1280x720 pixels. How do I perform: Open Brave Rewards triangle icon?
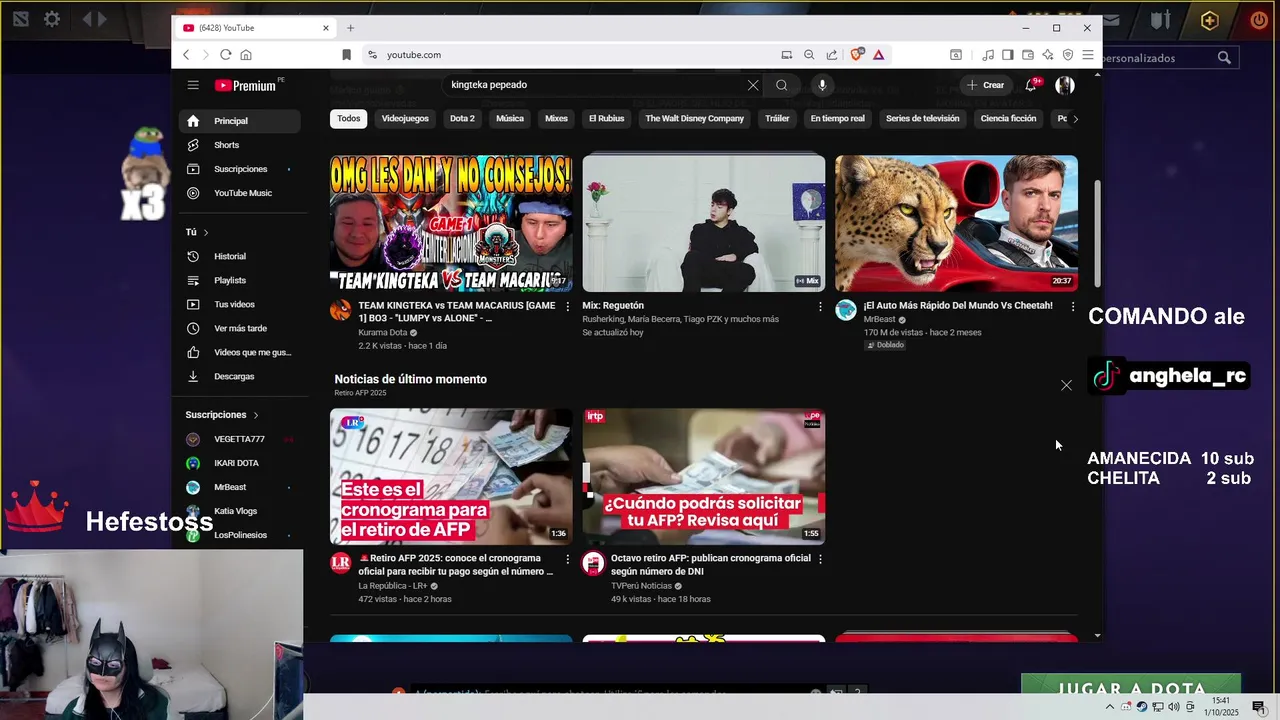pos(879,55)
